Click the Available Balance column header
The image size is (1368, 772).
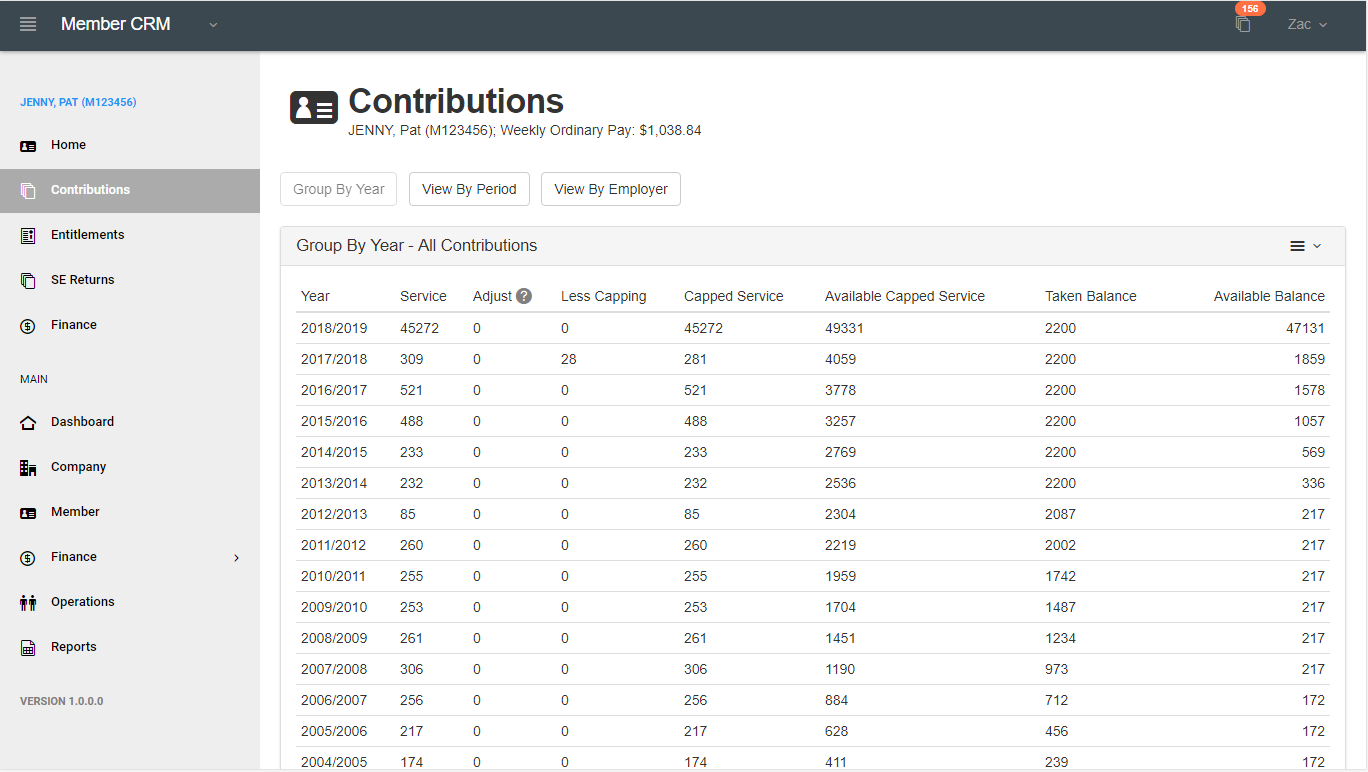tap(1269, 296)
